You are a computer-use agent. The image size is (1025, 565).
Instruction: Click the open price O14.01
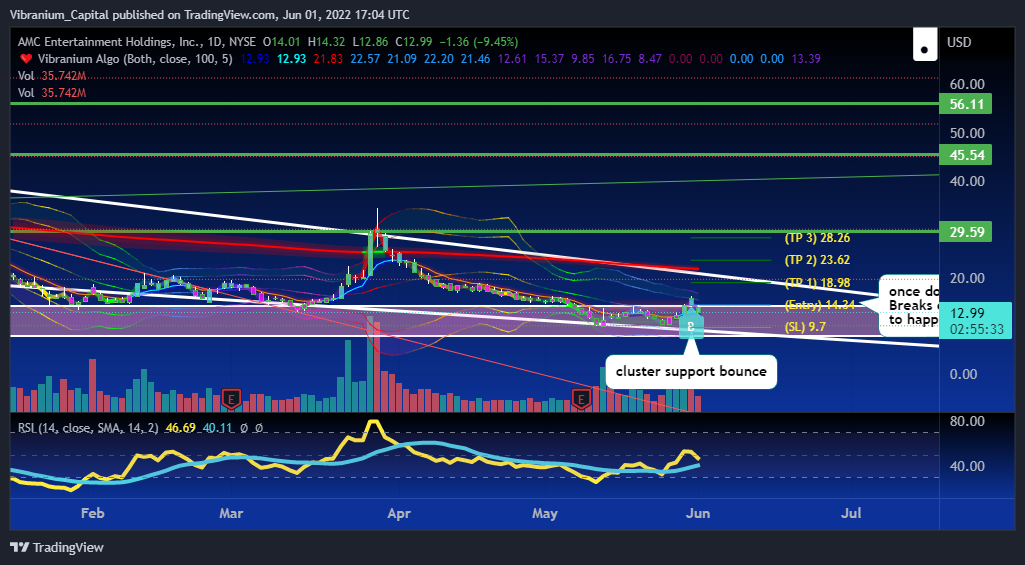282,42
